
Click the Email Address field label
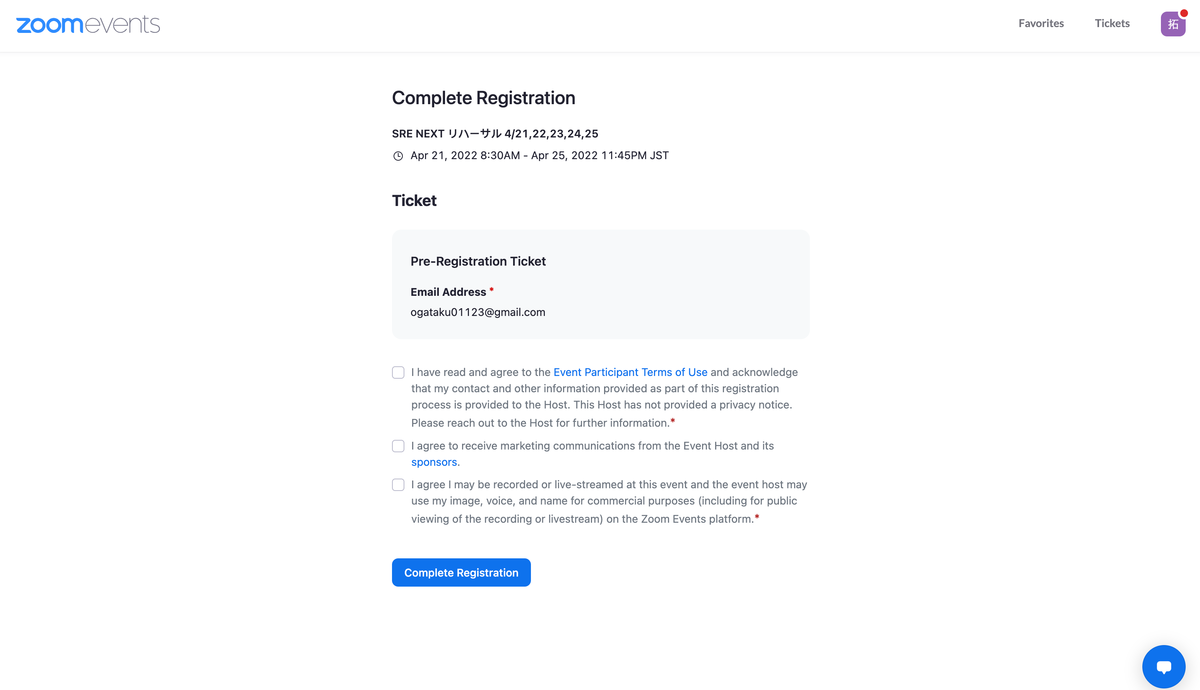(x=448, y=292)
